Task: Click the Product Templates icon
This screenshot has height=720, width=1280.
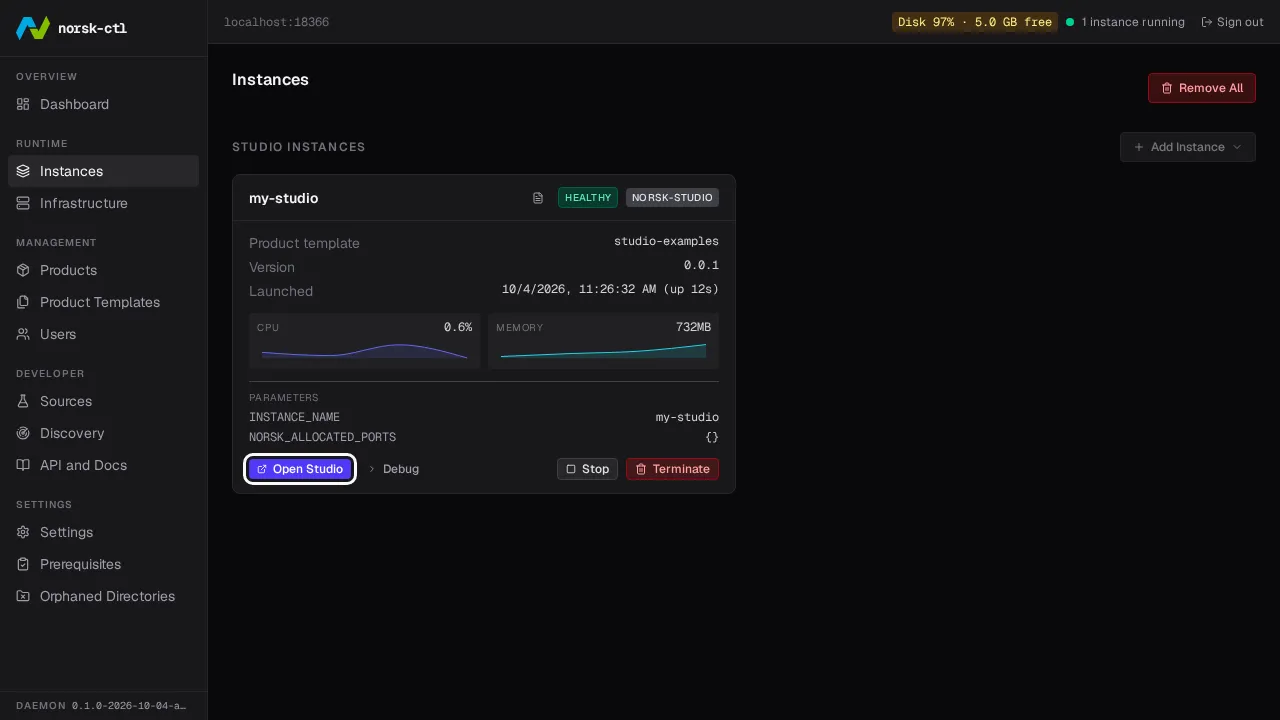Action: (x=23, y=302)
